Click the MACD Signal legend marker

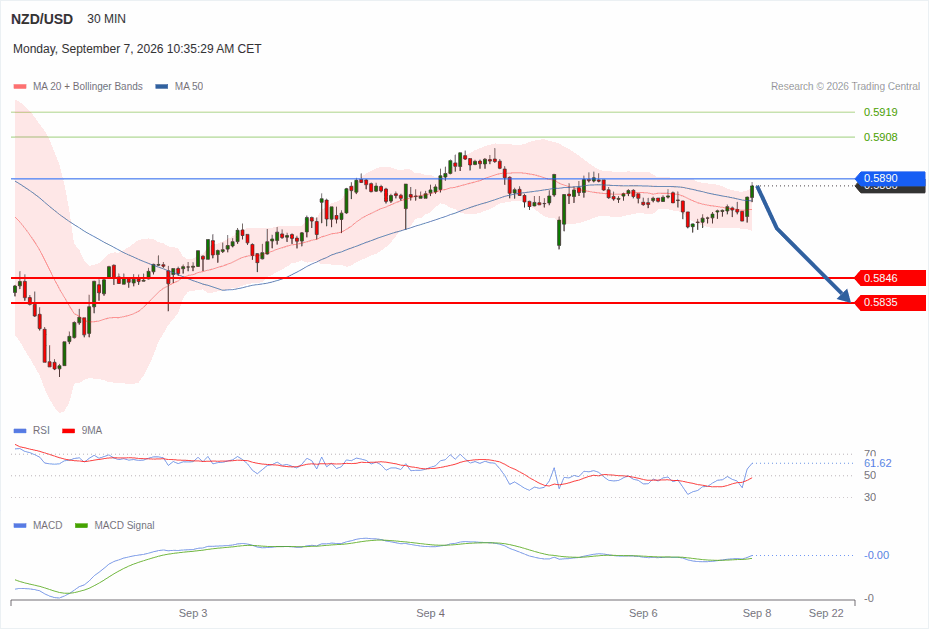81,525
